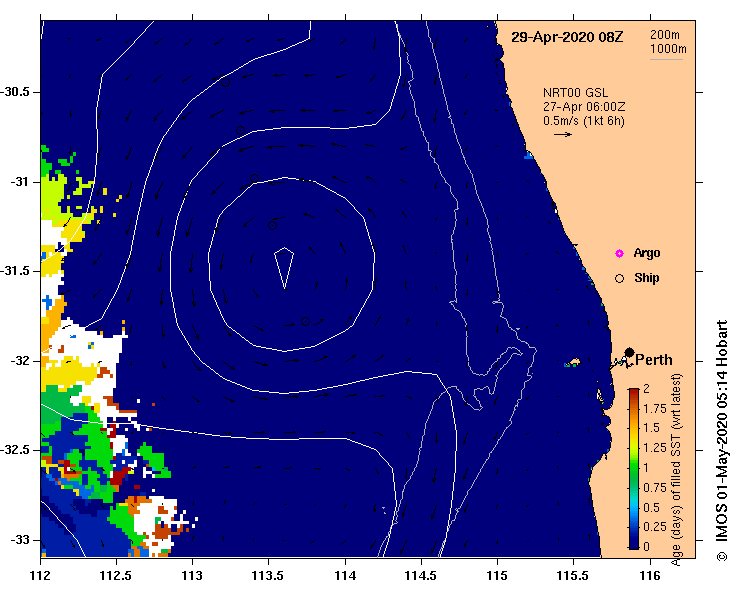Click the colour bar tick label 1.75
This screenshot has width=739, height=592.
point(655,409)
